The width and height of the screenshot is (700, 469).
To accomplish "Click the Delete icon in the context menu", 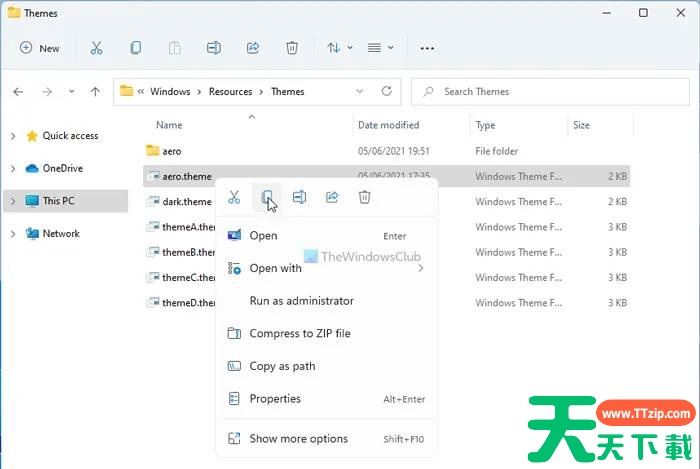I will [364, 197].
